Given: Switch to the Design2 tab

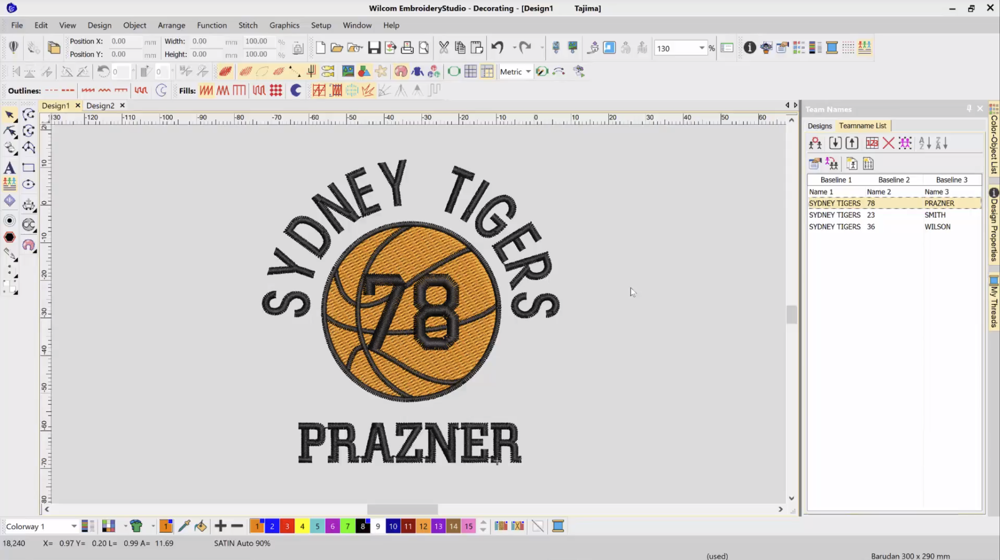Looking at the screenshot, I should 100,105.
